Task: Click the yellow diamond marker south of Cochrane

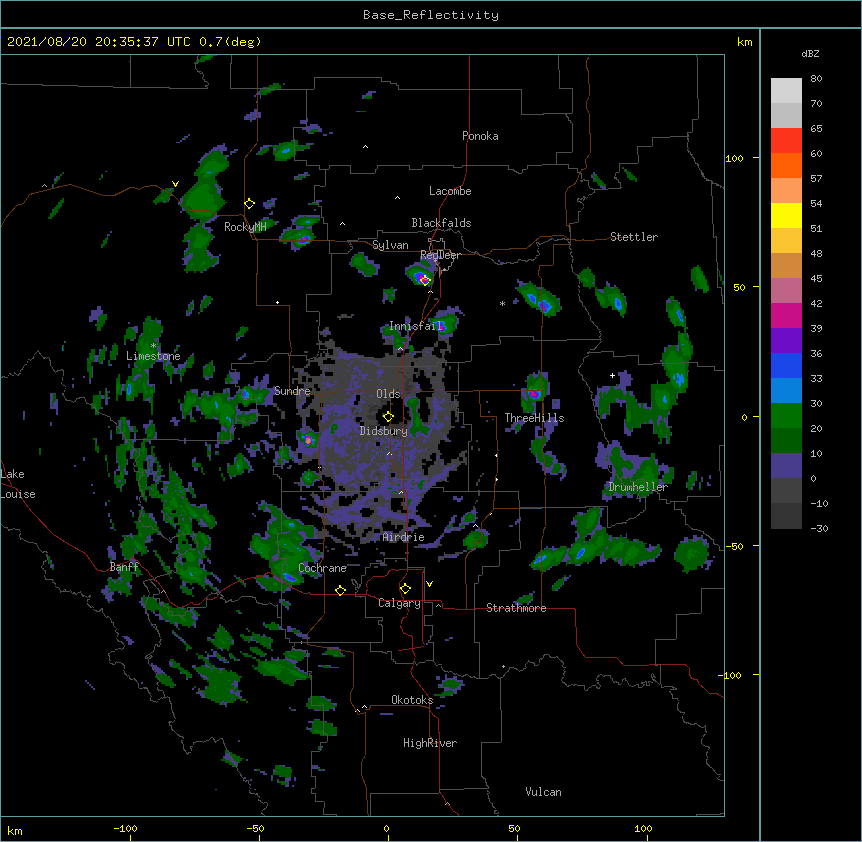Action: 340,590
